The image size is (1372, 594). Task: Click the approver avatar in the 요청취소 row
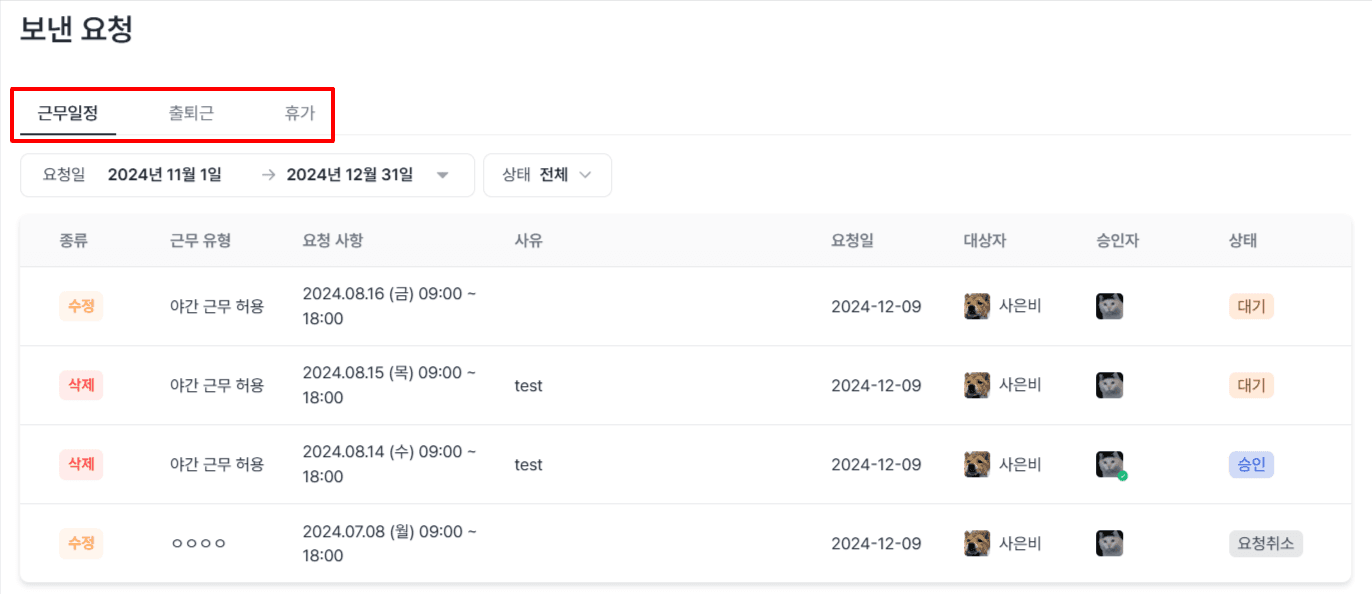[1109, 543]
